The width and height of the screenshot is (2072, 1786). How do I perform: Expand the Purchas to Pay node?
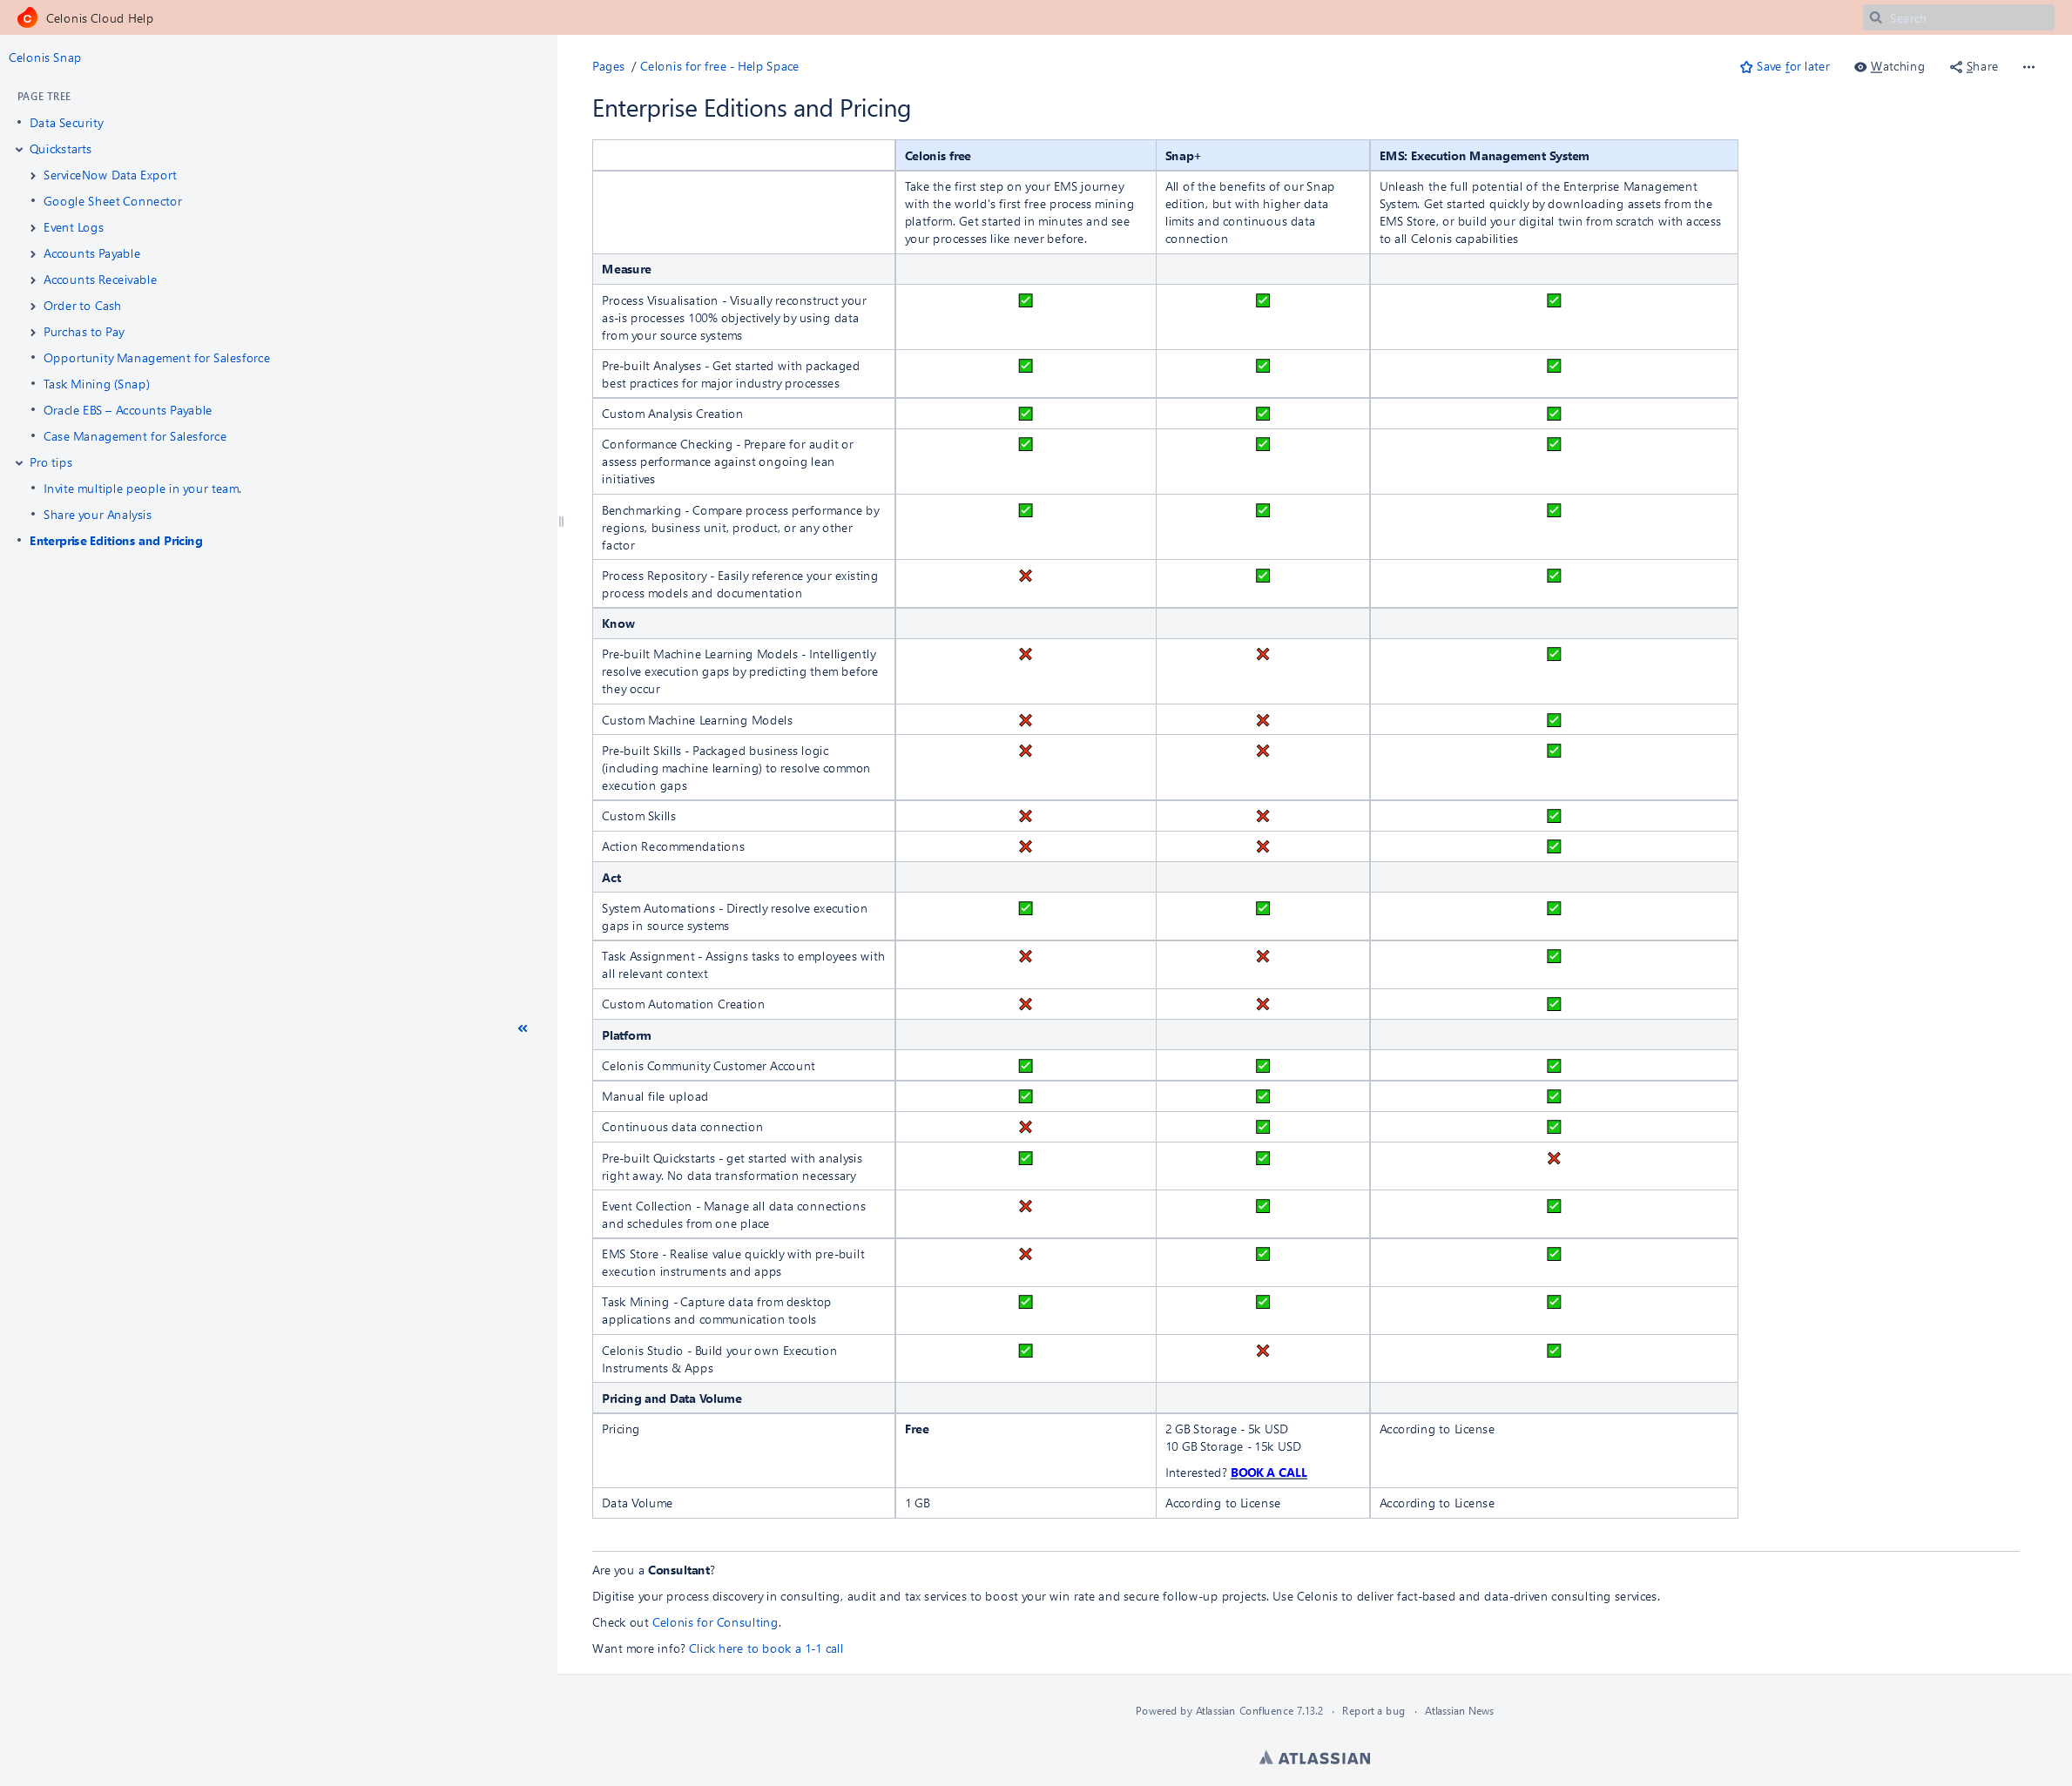point(33,332)
